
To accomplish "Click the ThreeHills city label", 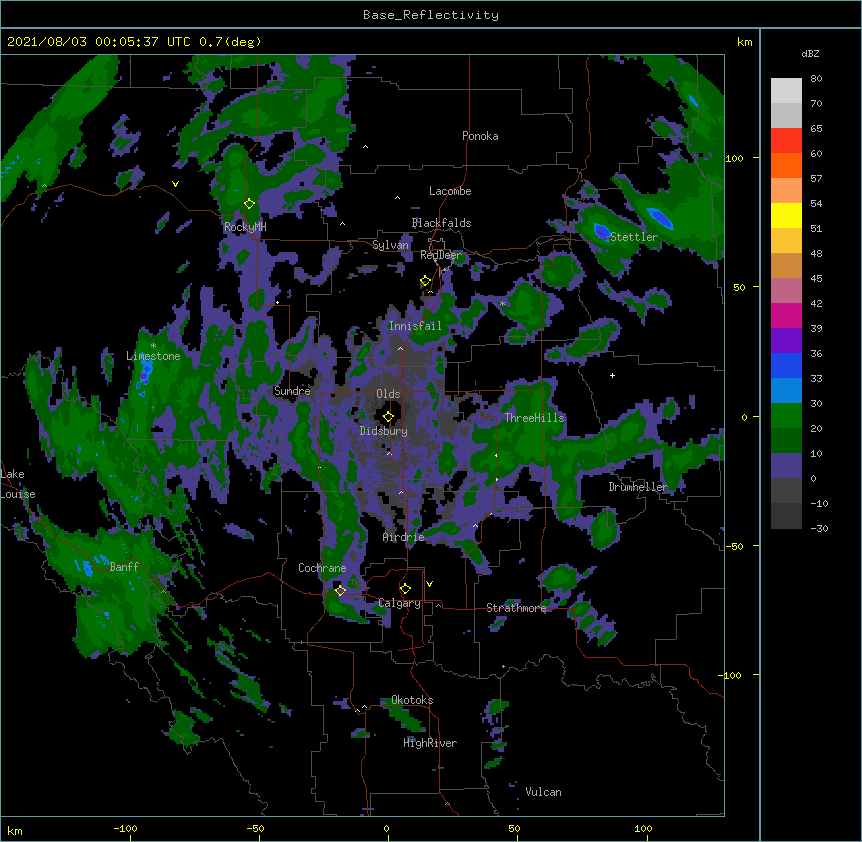I will point(534,418).
